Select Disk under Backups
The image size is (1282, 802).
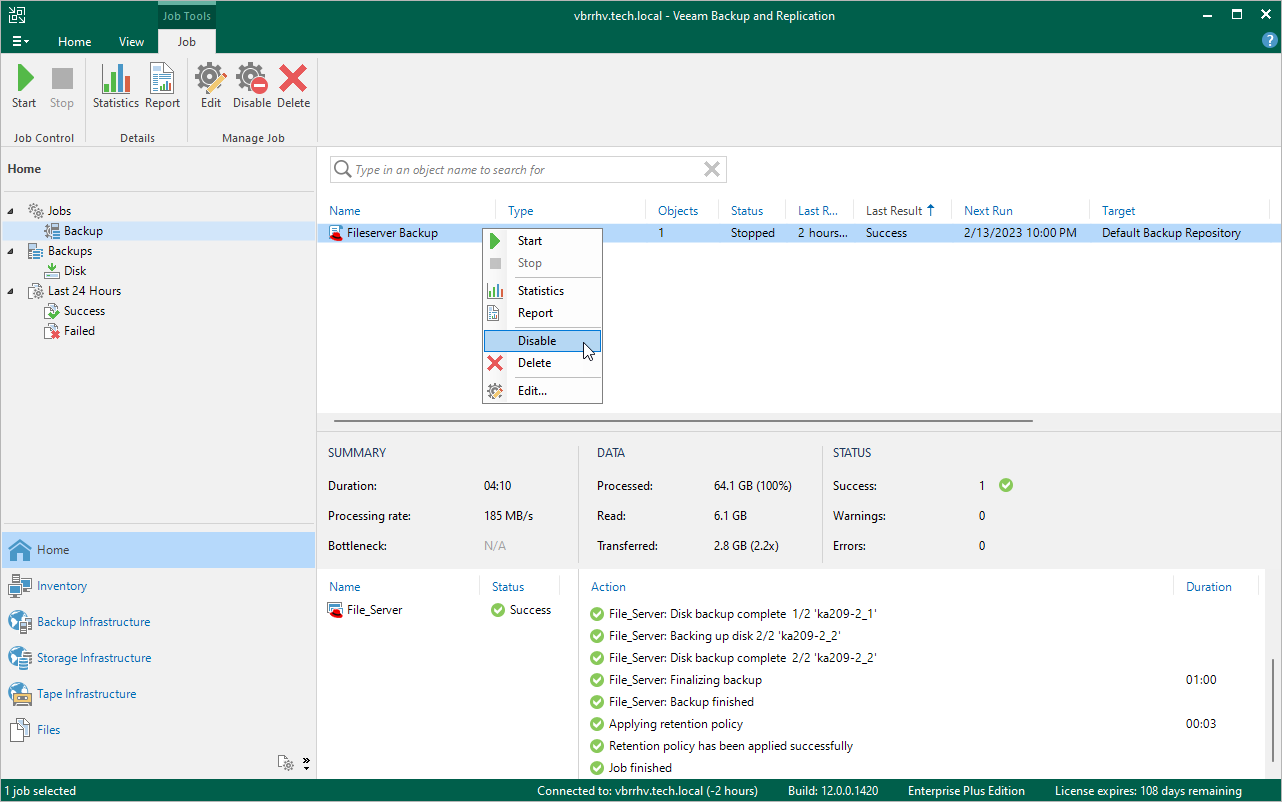(x=75, y=271)
